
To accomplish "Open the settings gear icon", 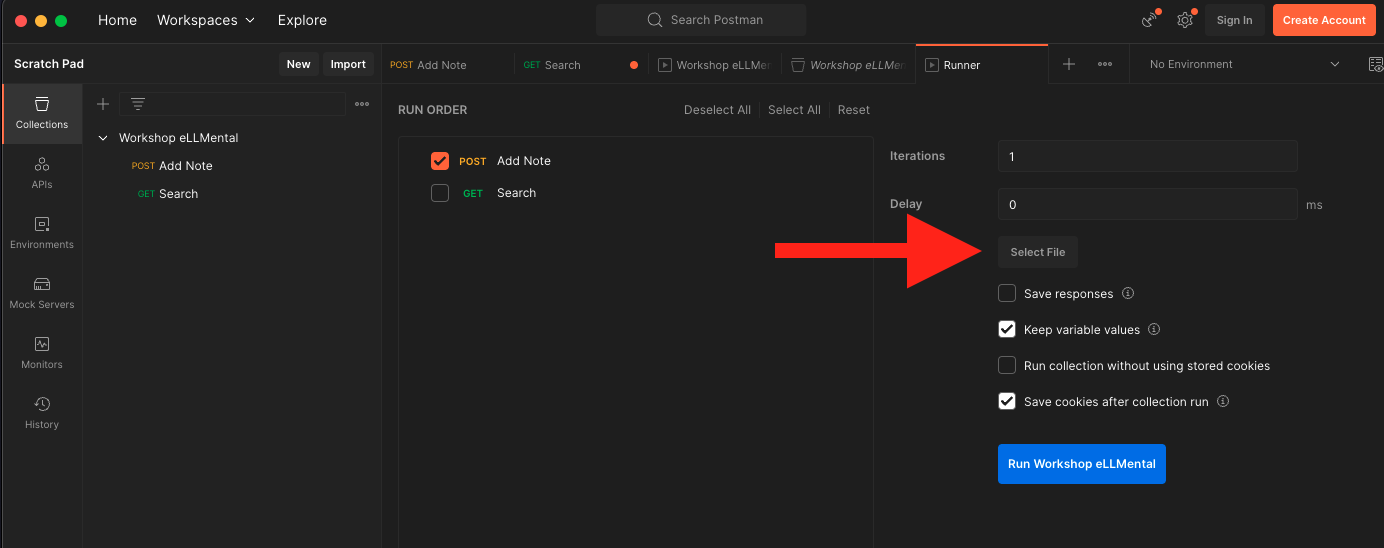I will click(1185, 20).
